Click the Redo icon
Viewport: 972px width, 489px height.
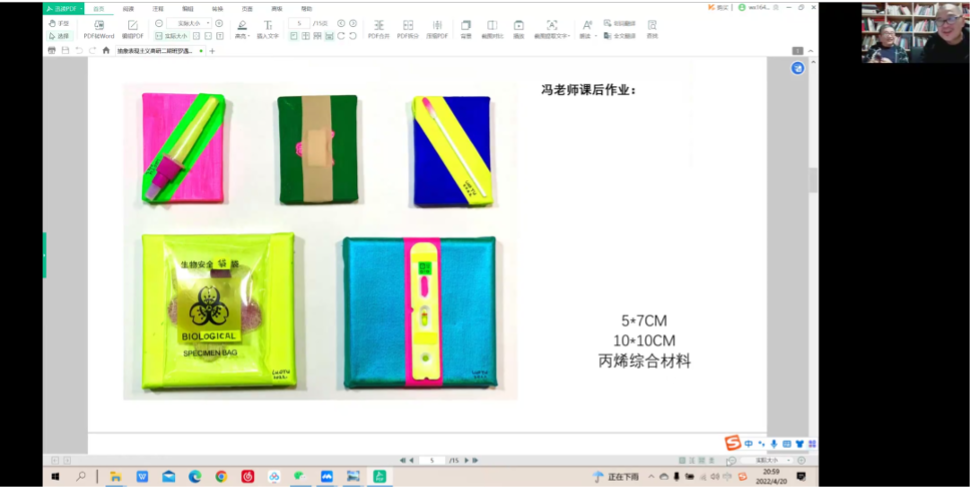92,51
